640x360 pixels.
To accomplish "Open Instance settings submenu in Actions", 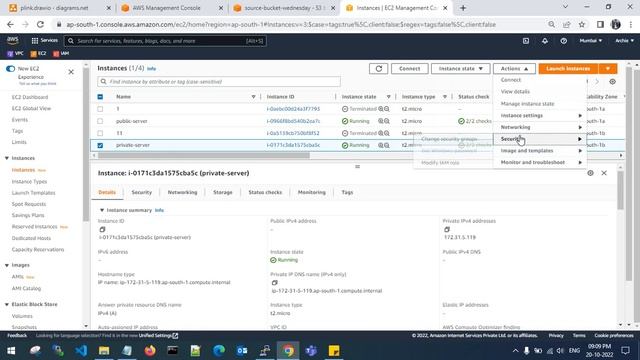I will pos(540,116).
